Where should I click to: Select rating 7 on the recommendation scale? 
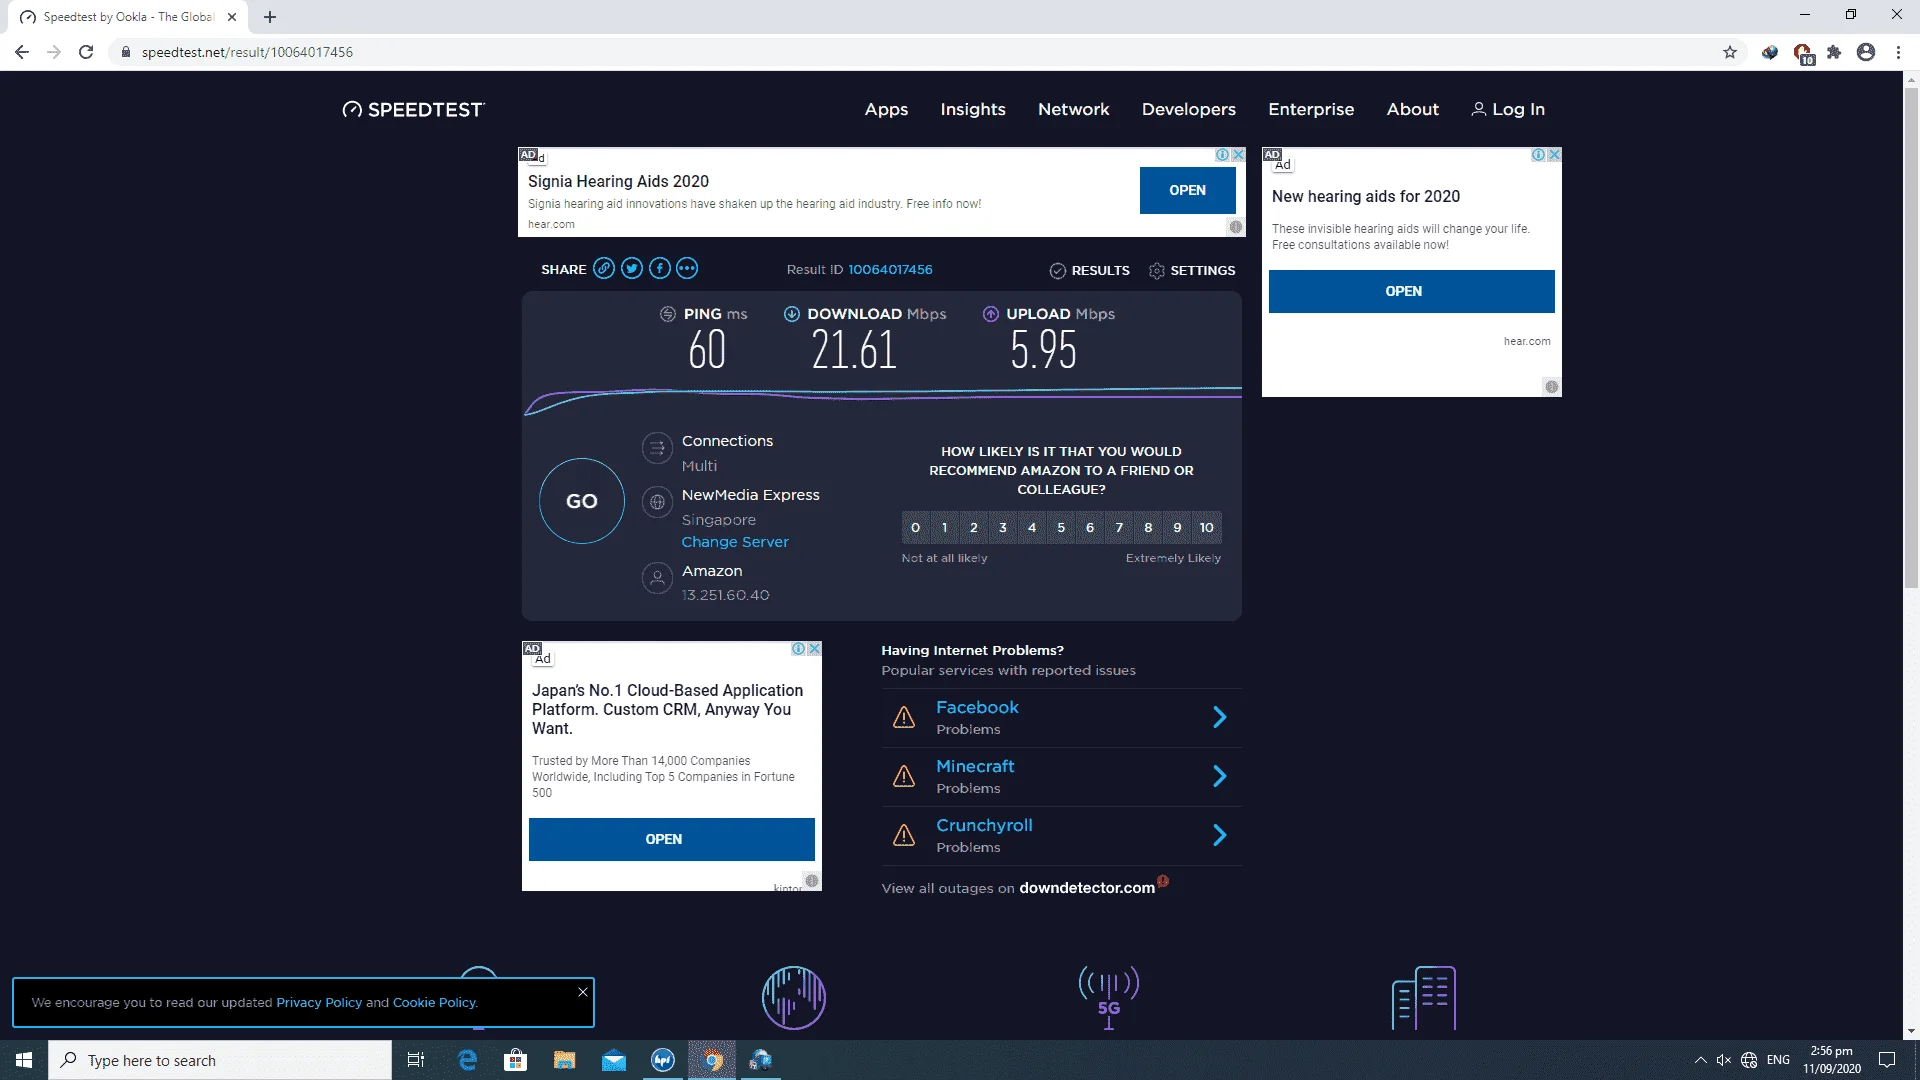(1119, 528)
